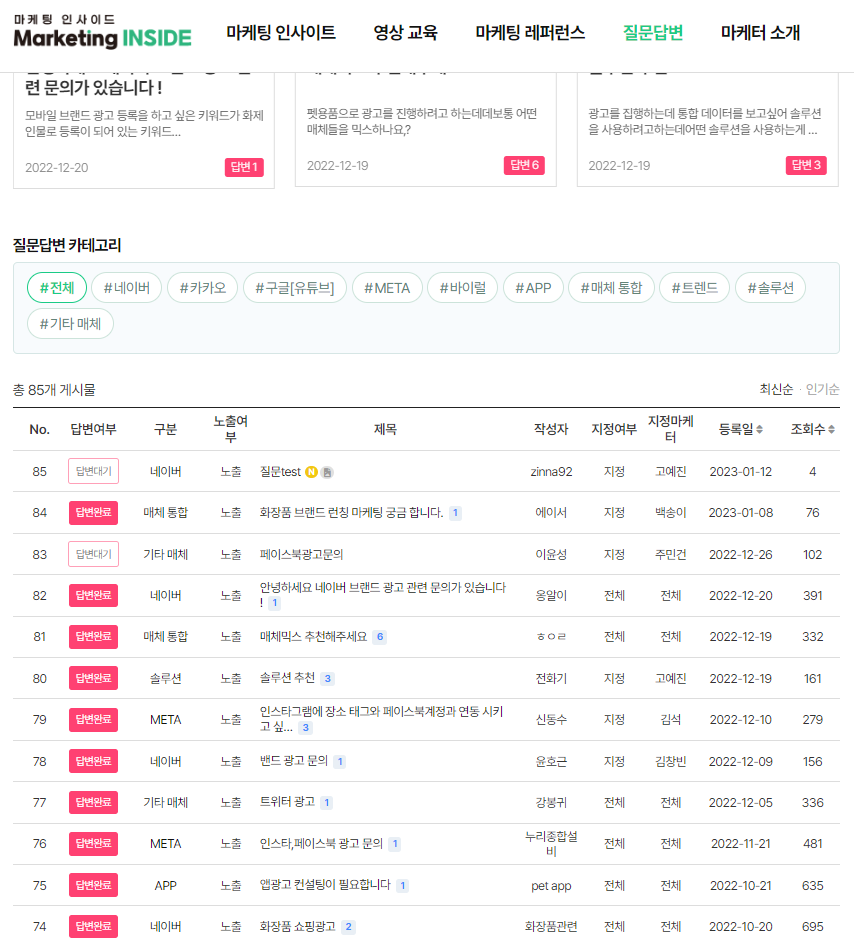Click the date 2022-12-26 in the table

coord(741,555)
